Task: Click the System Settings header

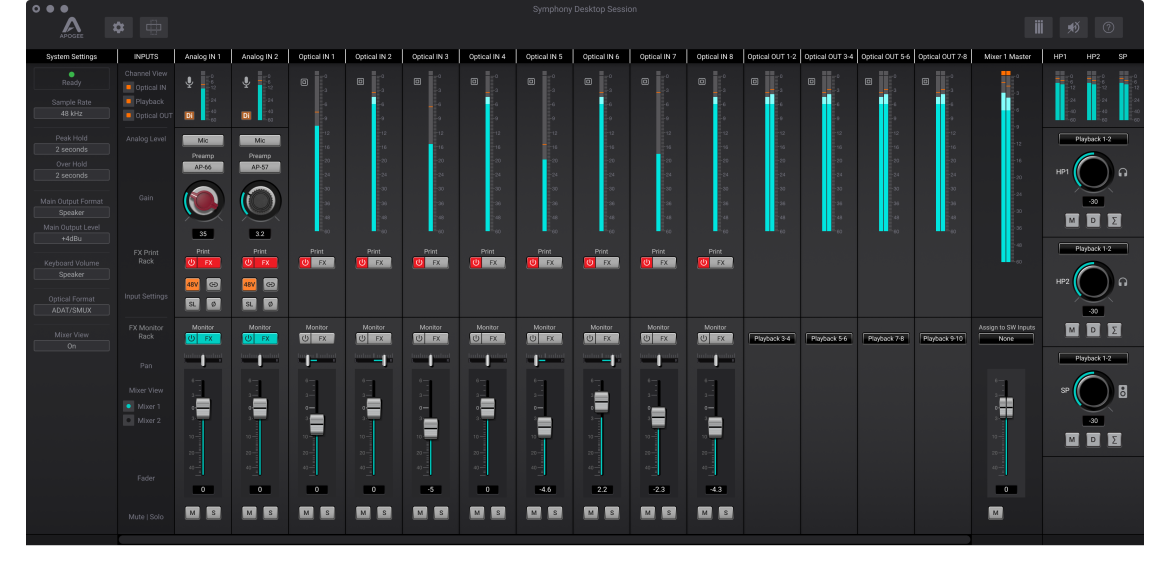Action: (72, 56)
